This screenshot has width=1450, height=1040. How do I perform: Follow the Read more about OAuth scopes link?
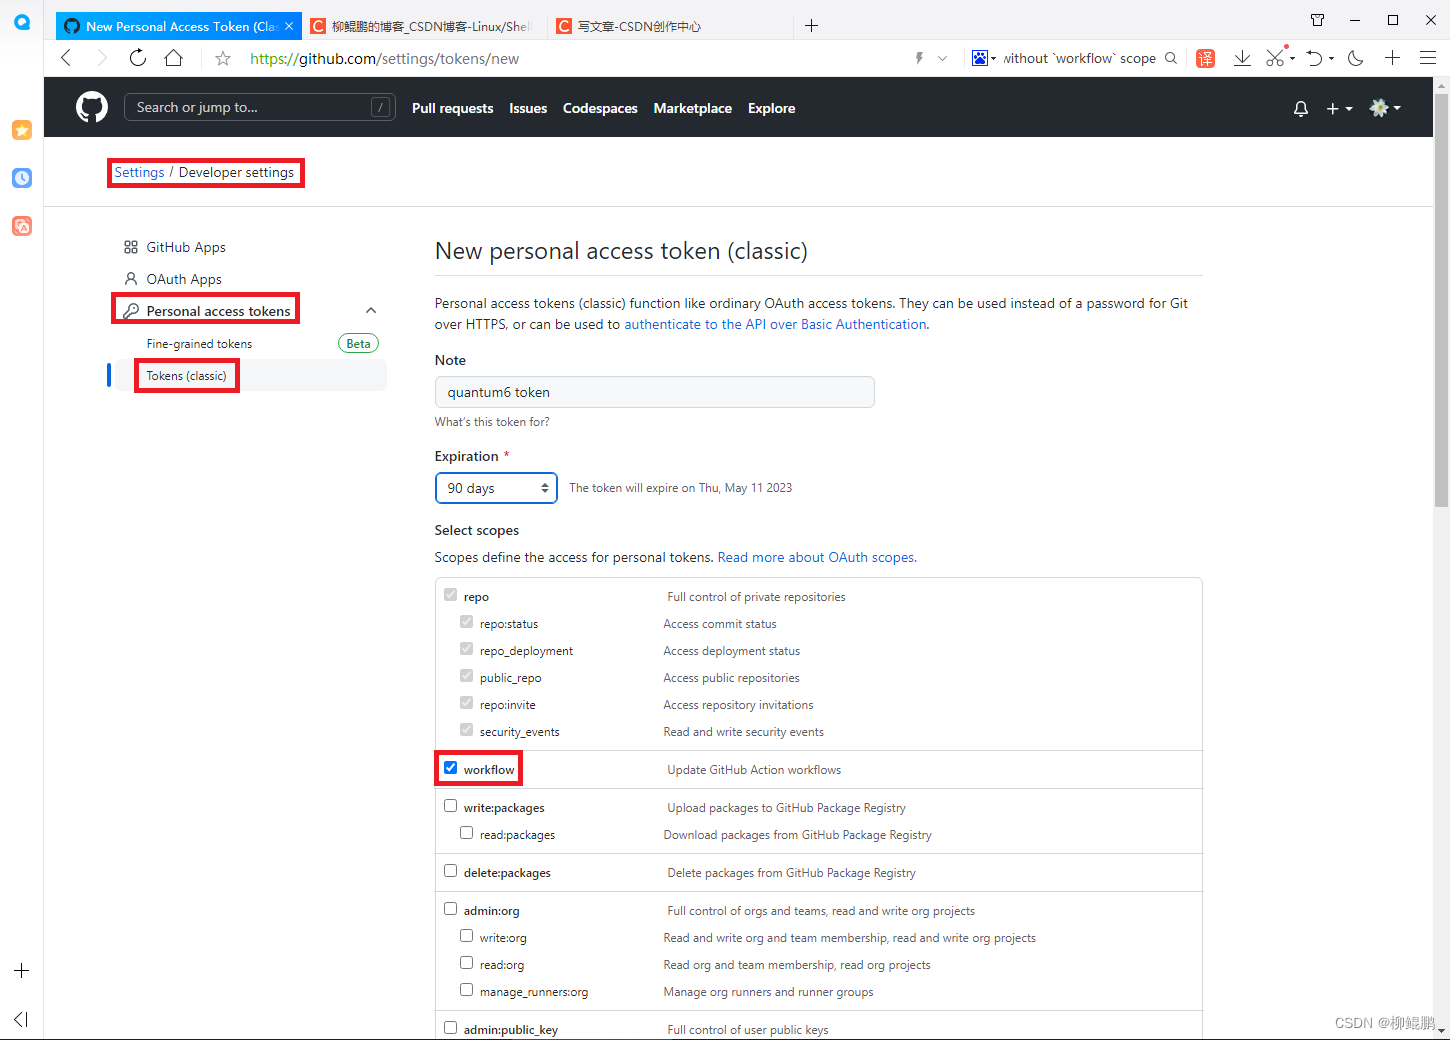(816, 557)
